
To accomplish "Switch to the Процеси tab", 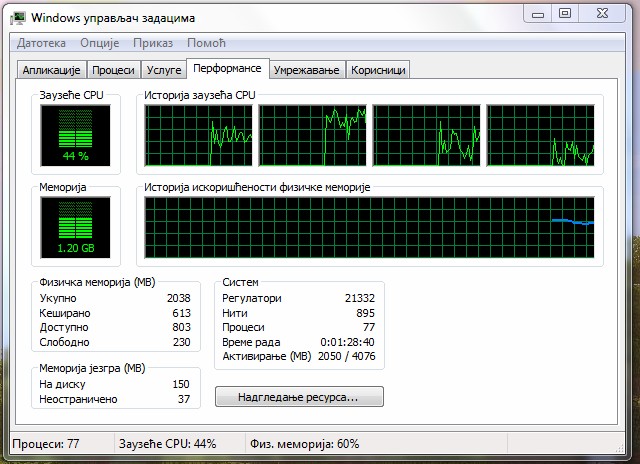I will (x=113, y=70).
